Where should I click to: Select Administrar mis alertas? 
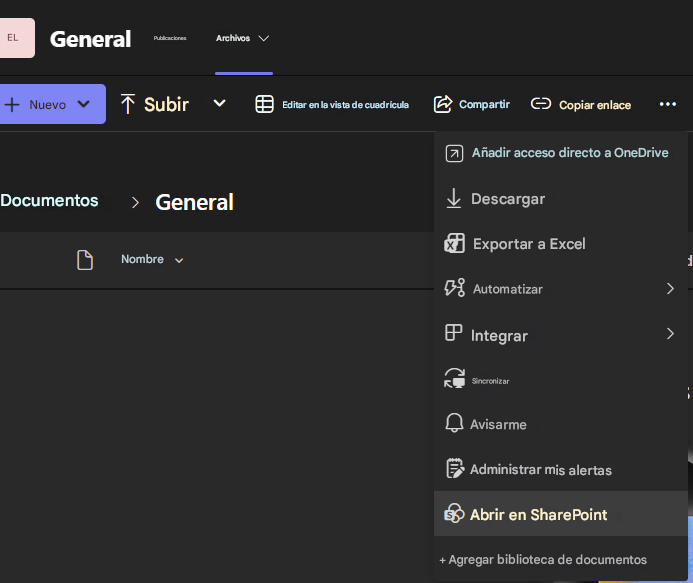click(560, 469)
